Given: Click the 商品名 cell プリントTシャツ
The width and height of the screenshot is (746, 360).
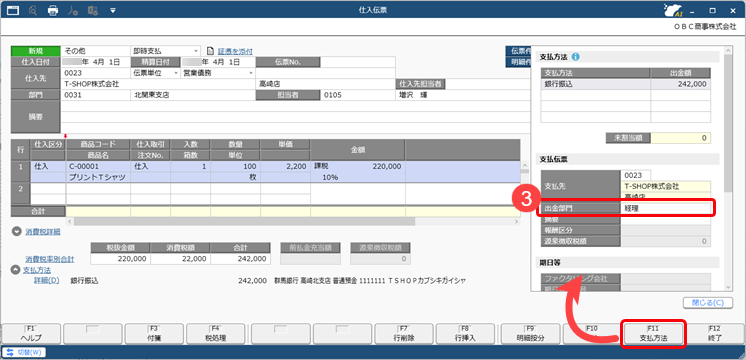Looking at the screenshot, I should pos(98,177).
